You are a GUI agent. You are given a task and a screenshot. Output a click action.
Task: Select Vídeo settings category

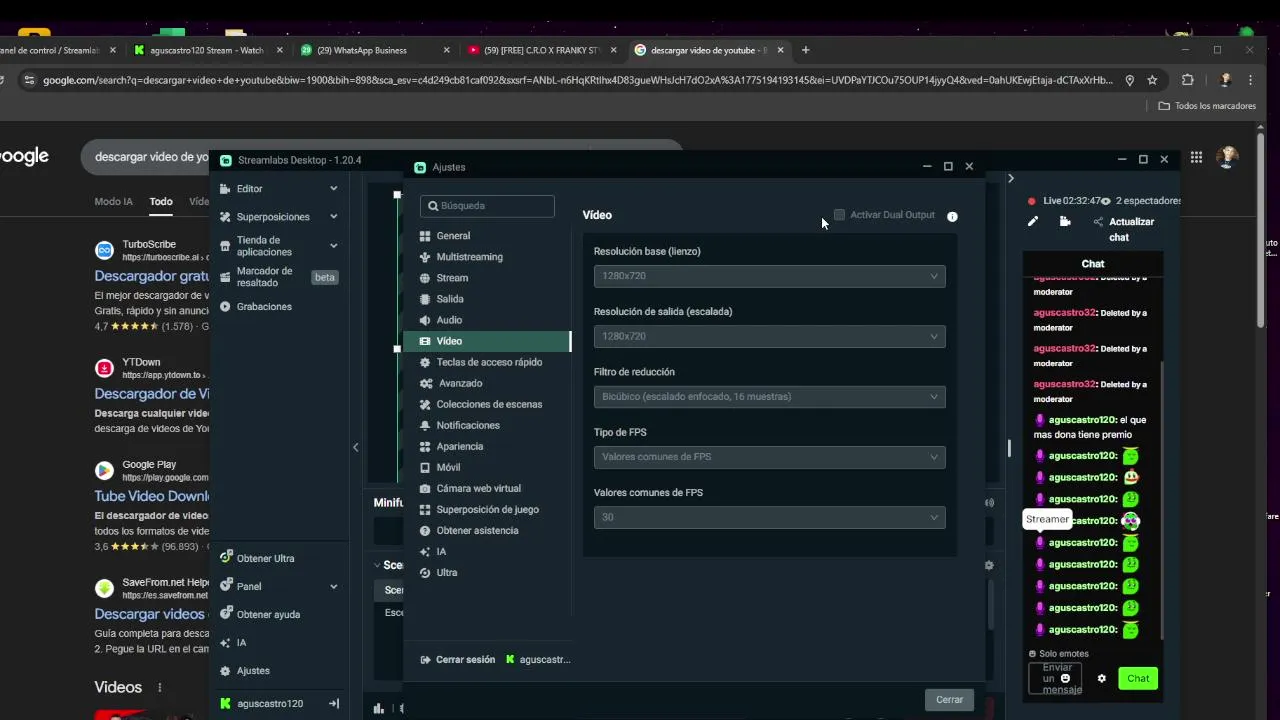[x=487, y=341]
